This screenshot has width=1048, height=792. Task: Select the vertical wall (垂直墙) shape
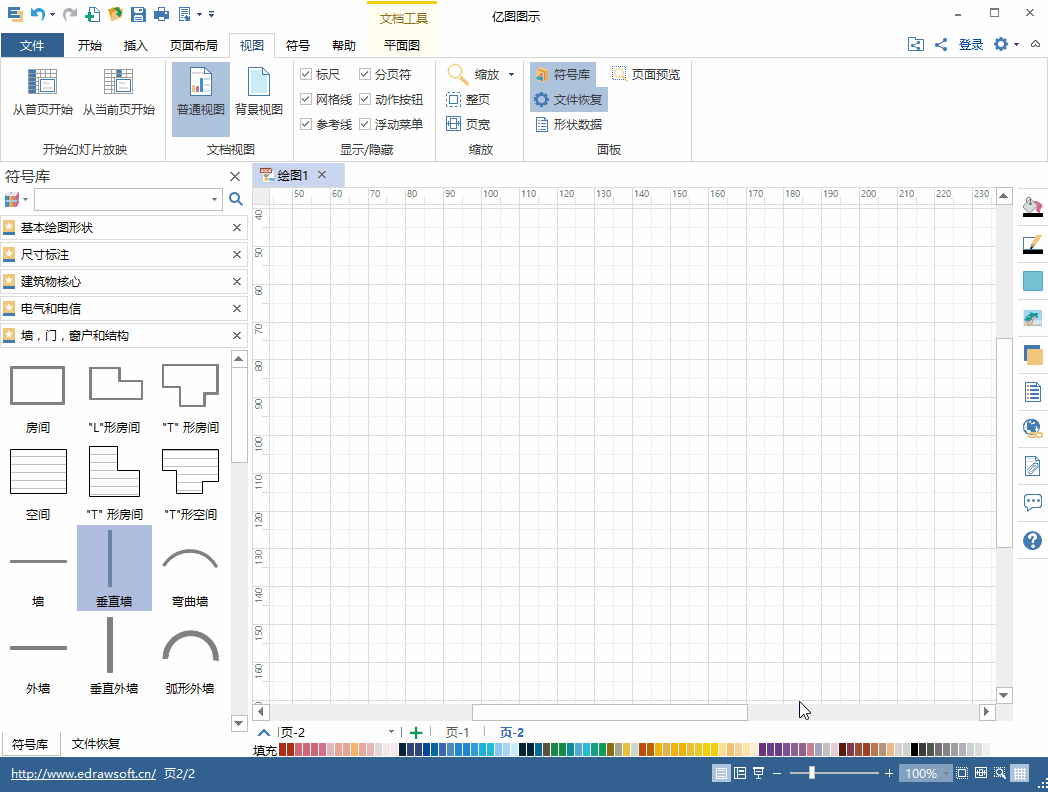114,568
